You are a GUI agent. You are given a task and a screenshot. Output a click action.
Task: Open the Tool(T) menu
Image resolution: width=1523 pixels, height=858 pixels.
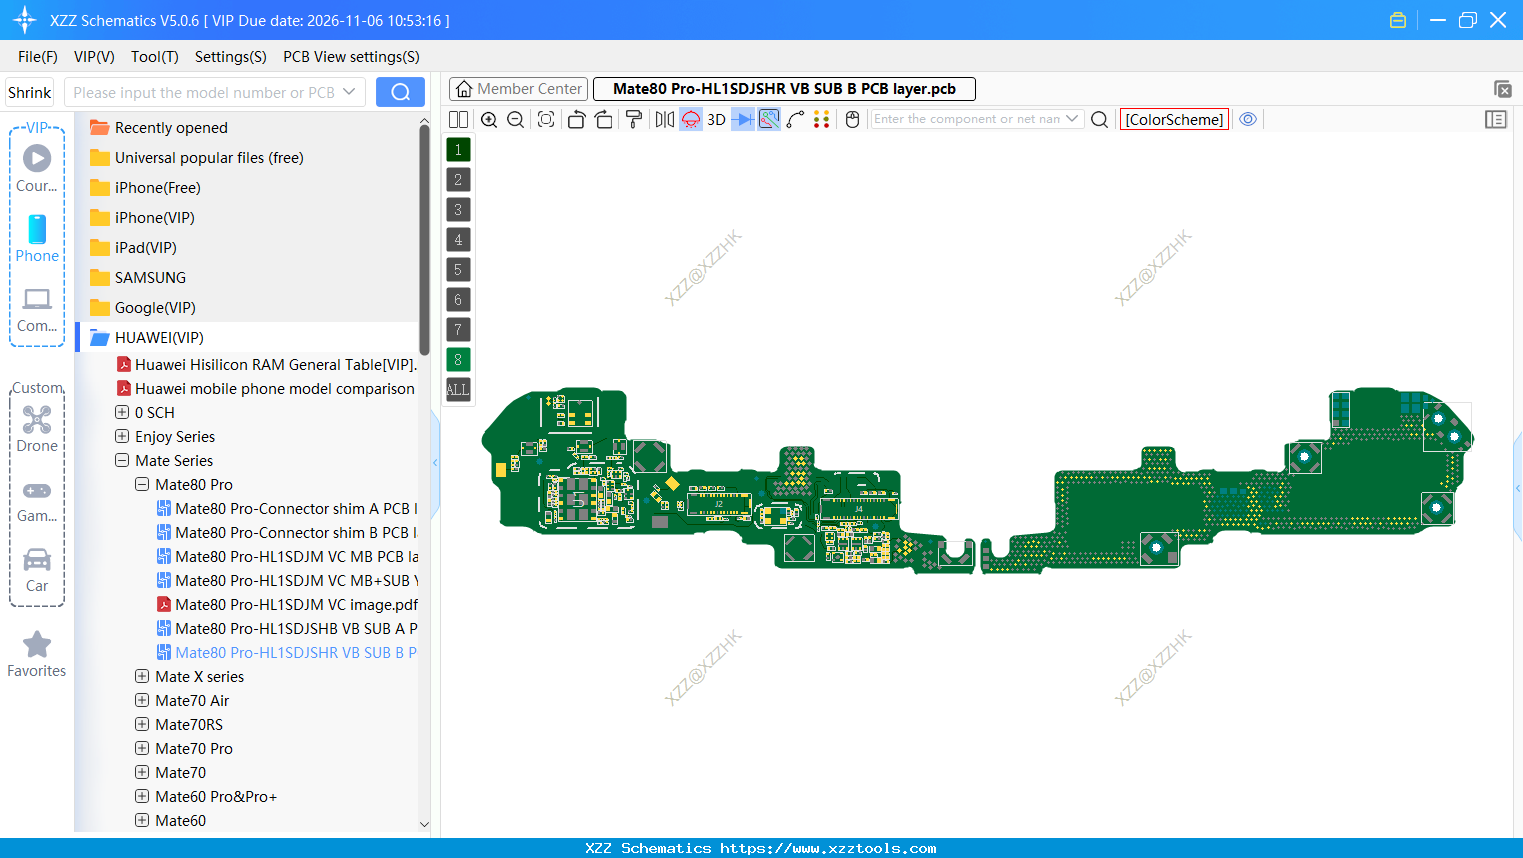[154, 57]
